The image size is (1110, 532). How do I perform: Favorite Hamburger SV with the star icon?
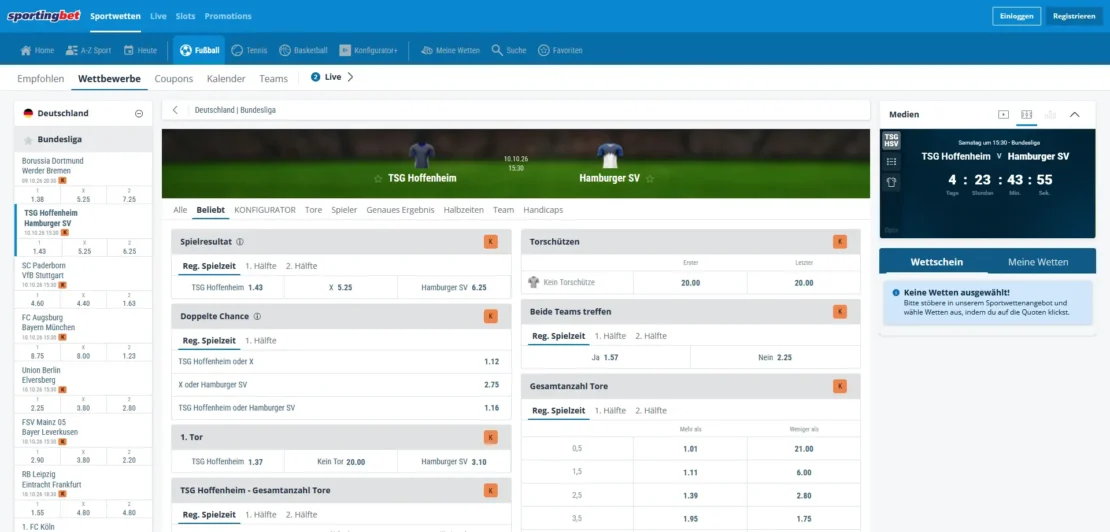click(650, 179)
